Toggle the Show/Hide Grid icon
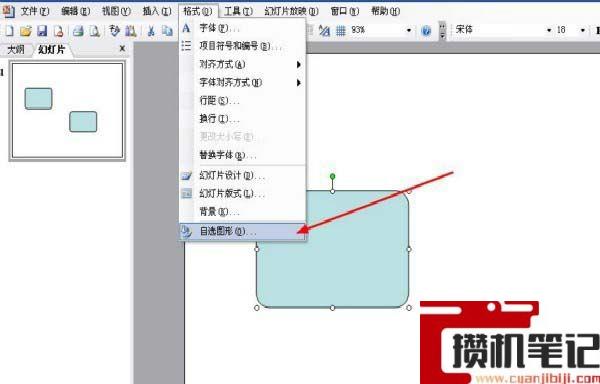Viewport: 600px width, 384px height. click(341, 30)
